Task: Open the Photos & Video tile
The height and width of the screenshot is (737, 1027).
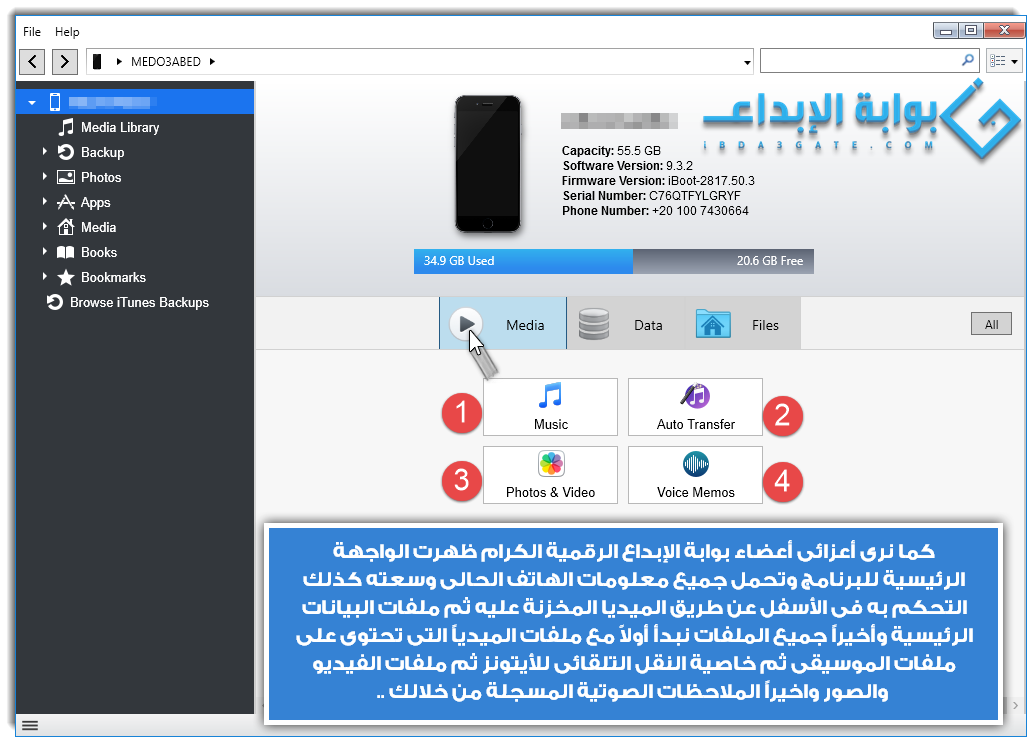Action: (x=550, y=475)
